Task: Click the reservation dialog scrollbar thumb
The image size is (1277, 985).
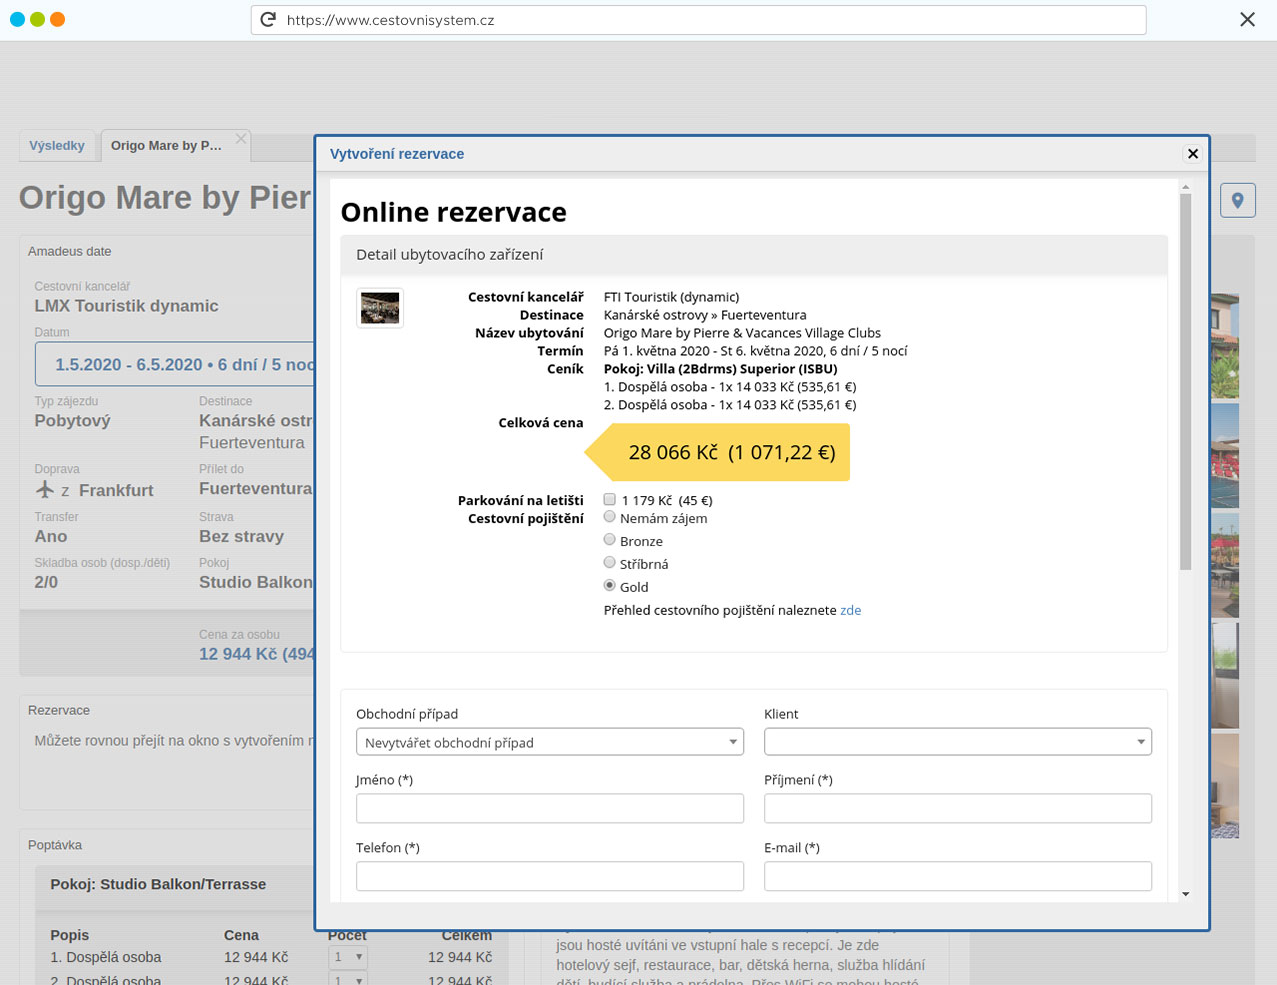Action: pyautogui.click(x=1186, y=382)
